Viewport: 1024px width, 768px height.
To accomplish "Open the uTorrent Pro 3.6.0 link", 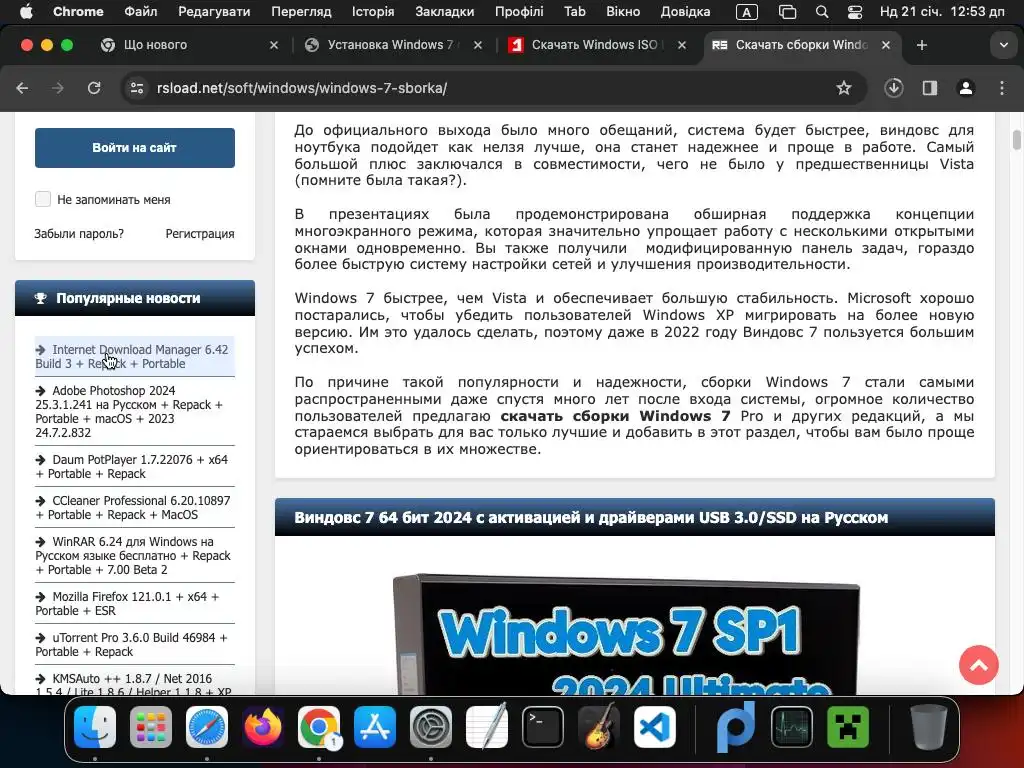I will [x=135, y=645].
